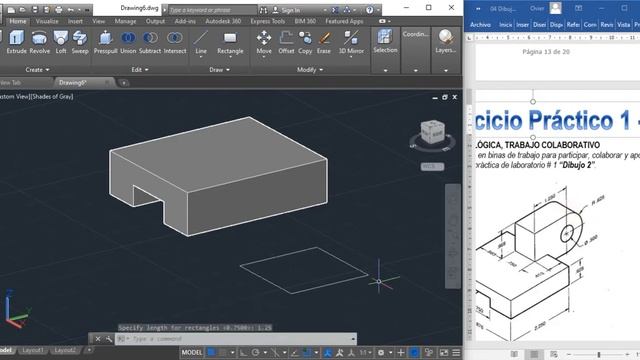Toggle MODEL space button

pos(192,352)
